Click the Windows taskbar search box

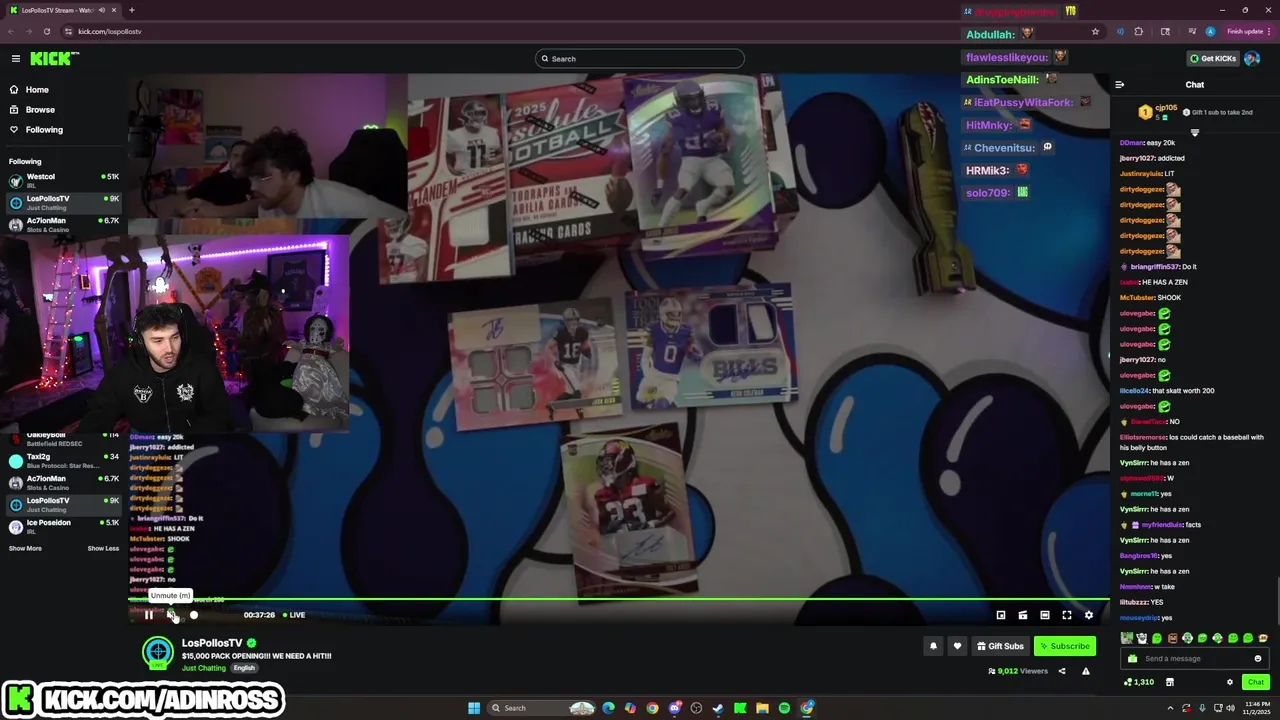542,708
